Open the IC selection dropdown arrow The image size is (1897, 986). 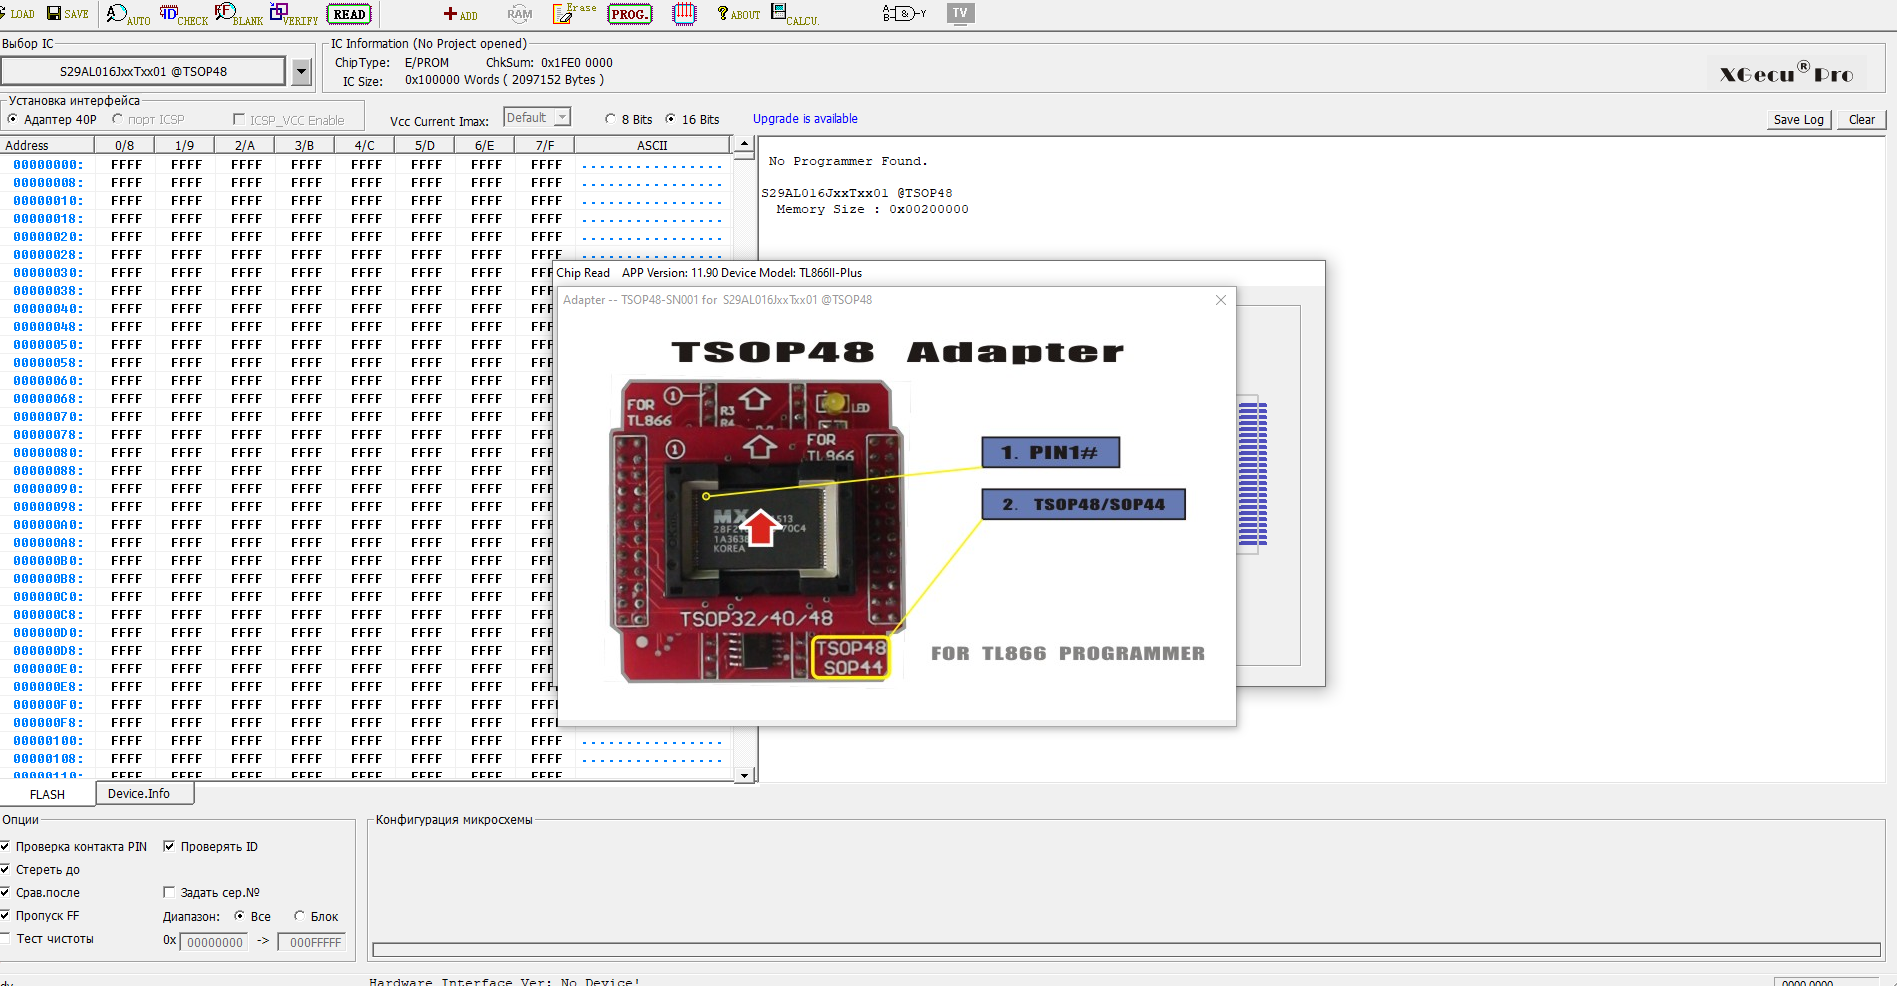(301, 71)
